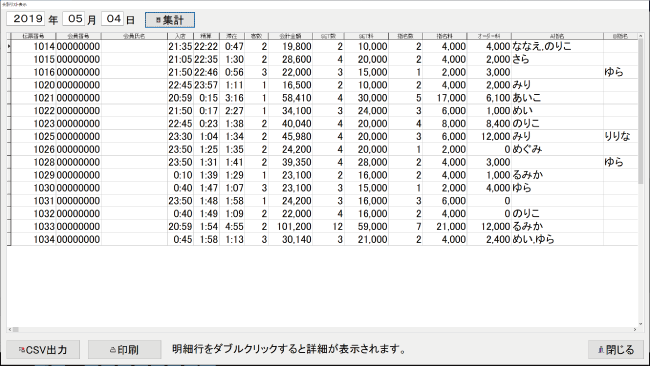Click the B指名 cell りりな
The height and width of the screenshot is (366, 650).
tap(620, 136)
